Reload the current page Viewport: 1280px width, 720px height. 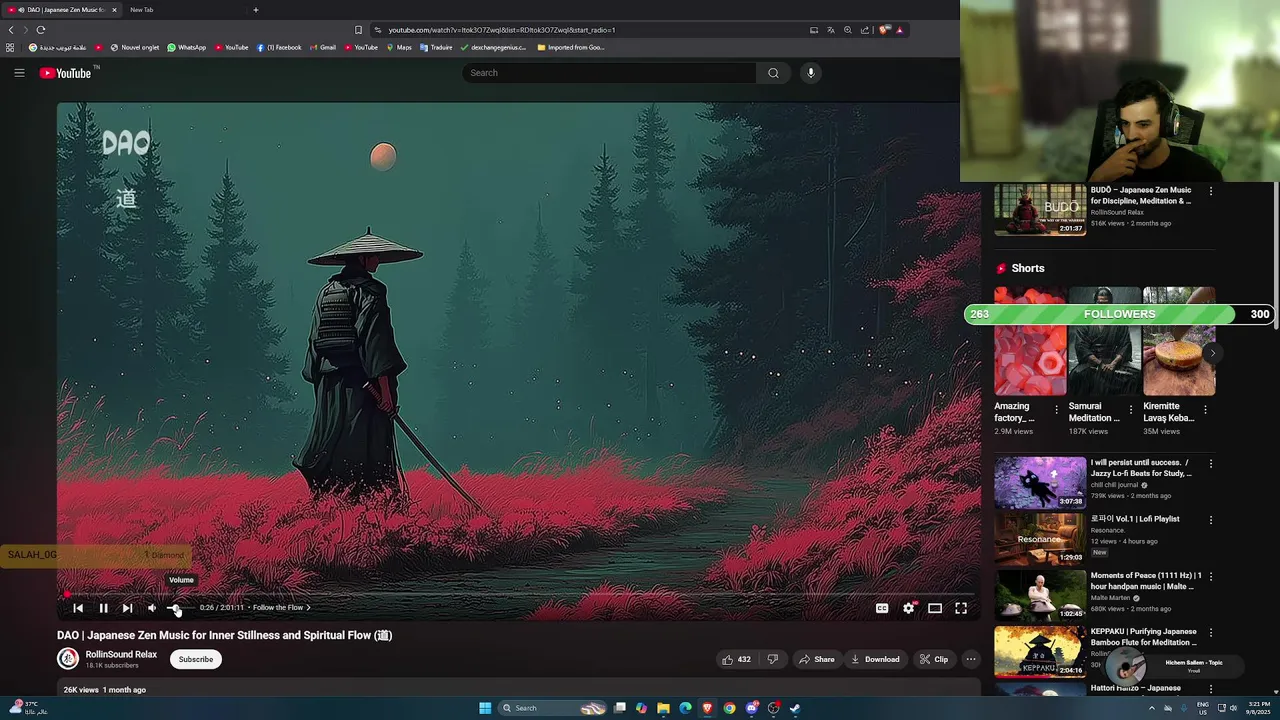[x=41, y=30]
